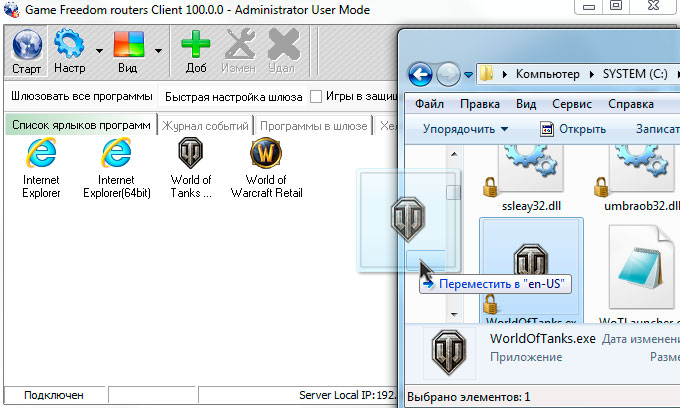This screenshot has width=680, height=408.
Task: Click the Explorer back navigation arrow
Action: 421,74
